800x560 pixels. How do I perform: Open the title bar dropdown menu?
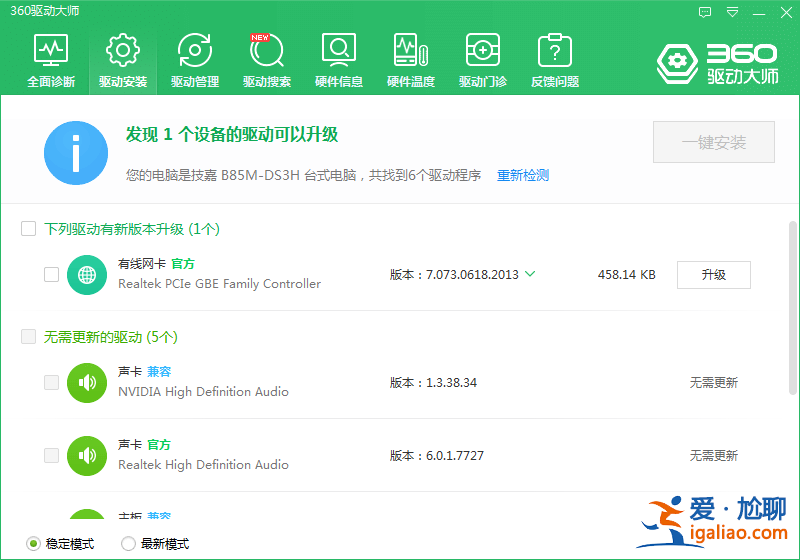point(732,12)
